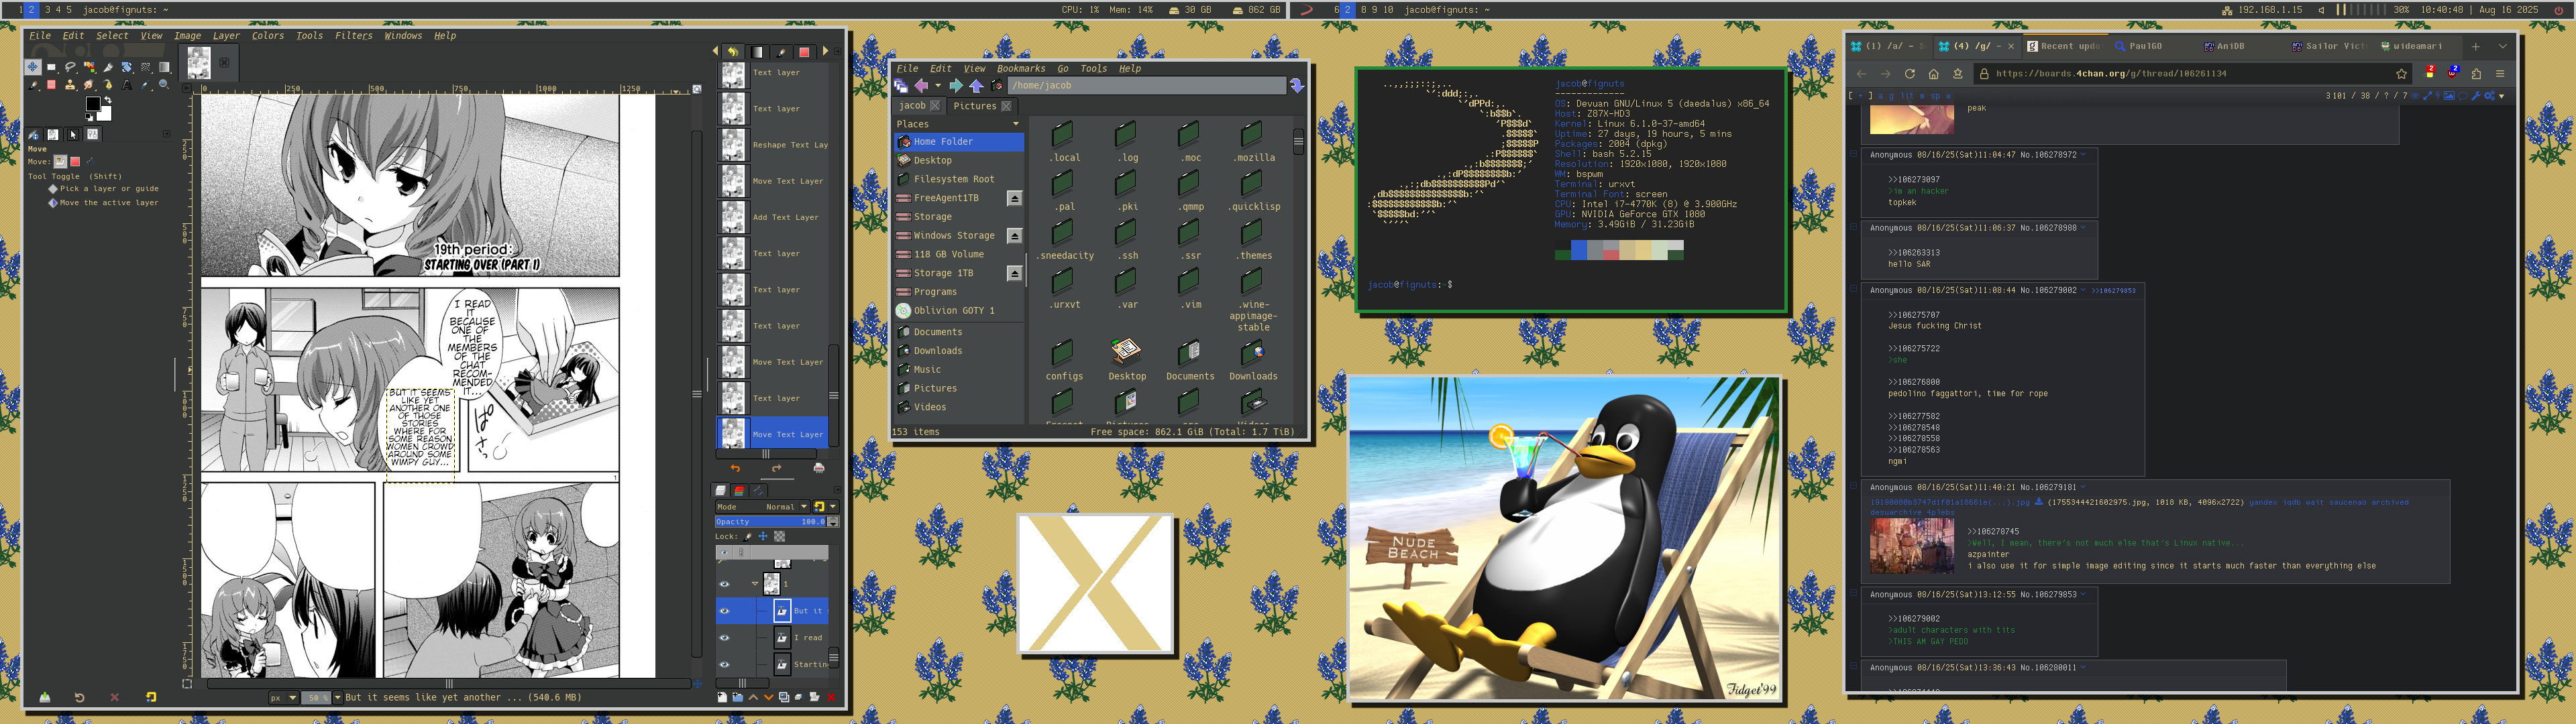Open the layer Mode Normal dropdown
The image size is (2576, 724).
tap(780, 507)
